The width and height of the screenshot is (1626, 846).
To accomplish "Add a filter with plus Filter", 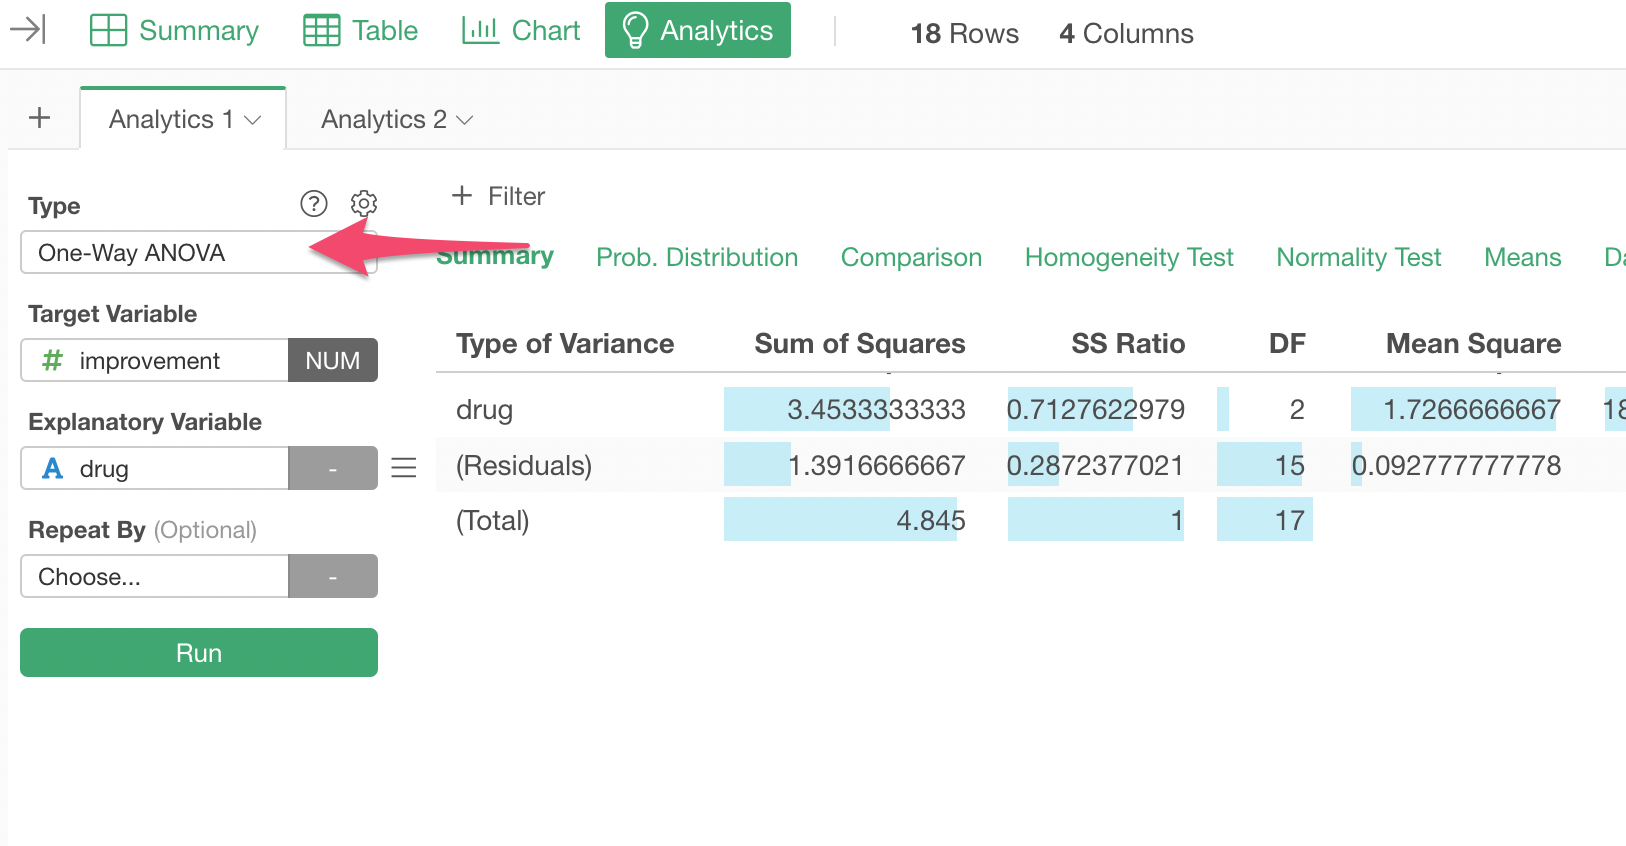I will [x=498, y=196].
